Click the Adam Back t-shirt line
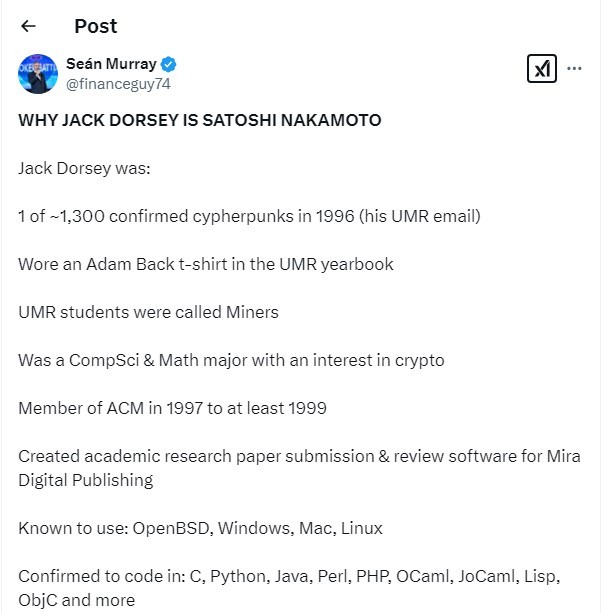The height and width of the screenshot is (613, 602). pyautogui.click(x=206, y=264)
